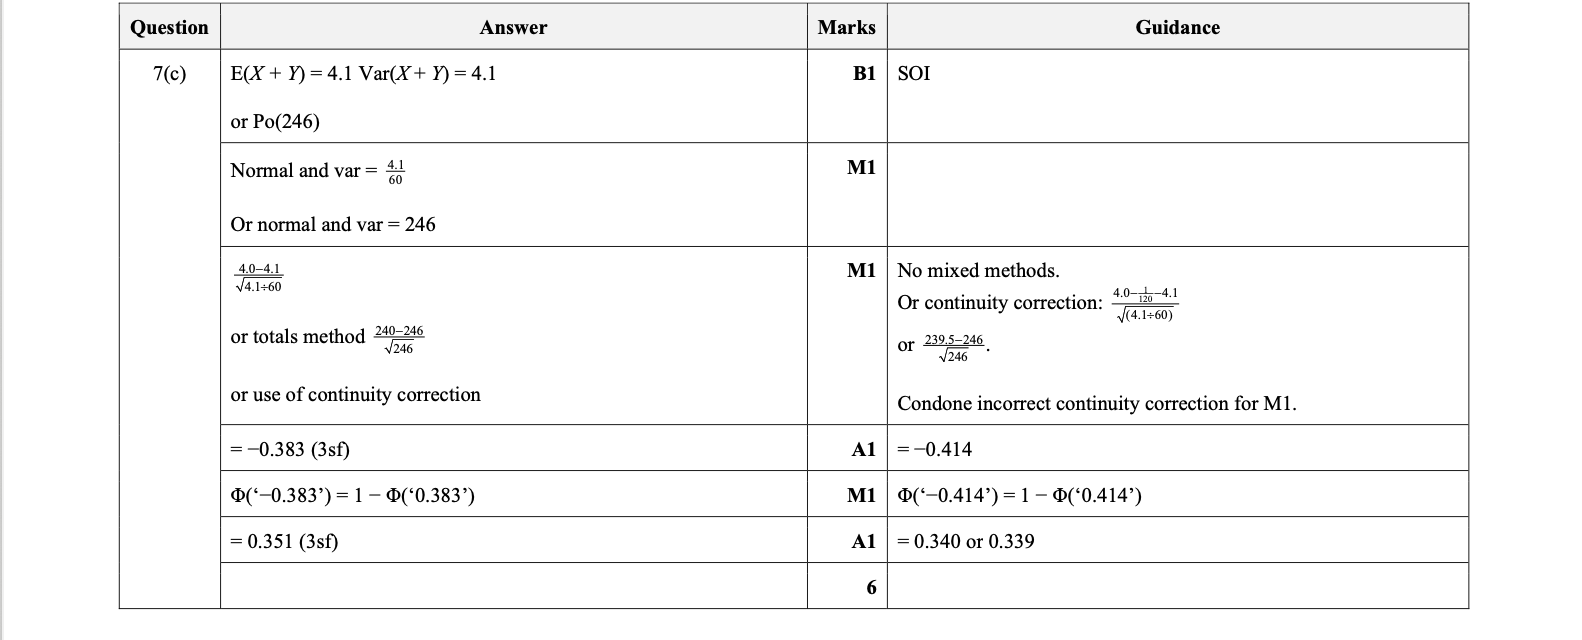The width and height of the screenshot is (1582, 640).
Task: Click 'Or continuity correction:' guidance text
Action: pyautogui.click(x=1000, y=302)
